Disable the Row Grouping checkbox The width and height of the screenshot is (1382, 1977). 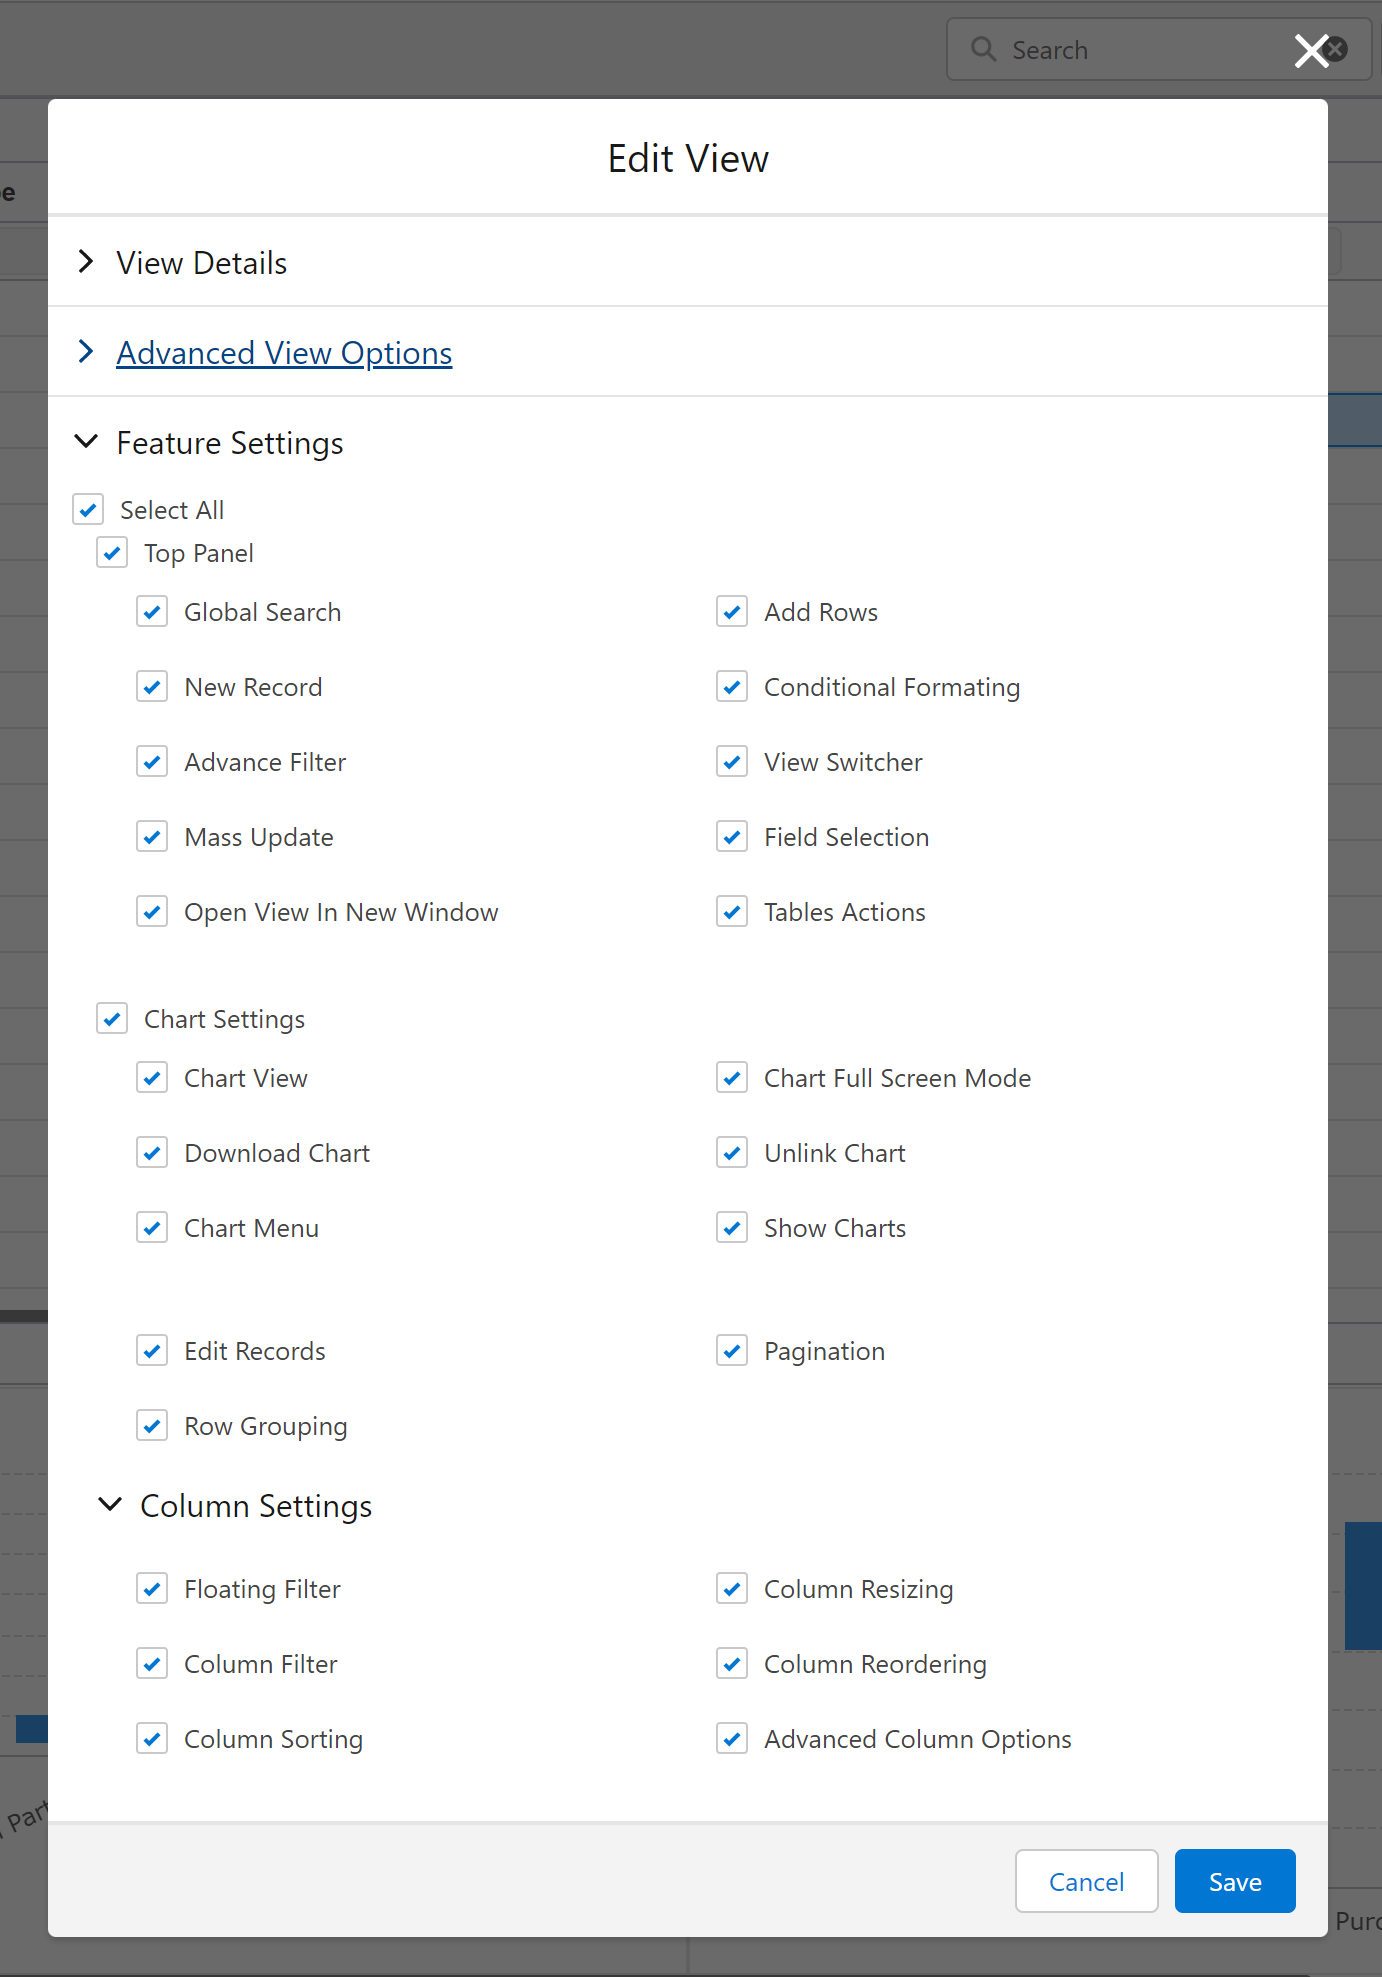click(x=152, y=1426)
